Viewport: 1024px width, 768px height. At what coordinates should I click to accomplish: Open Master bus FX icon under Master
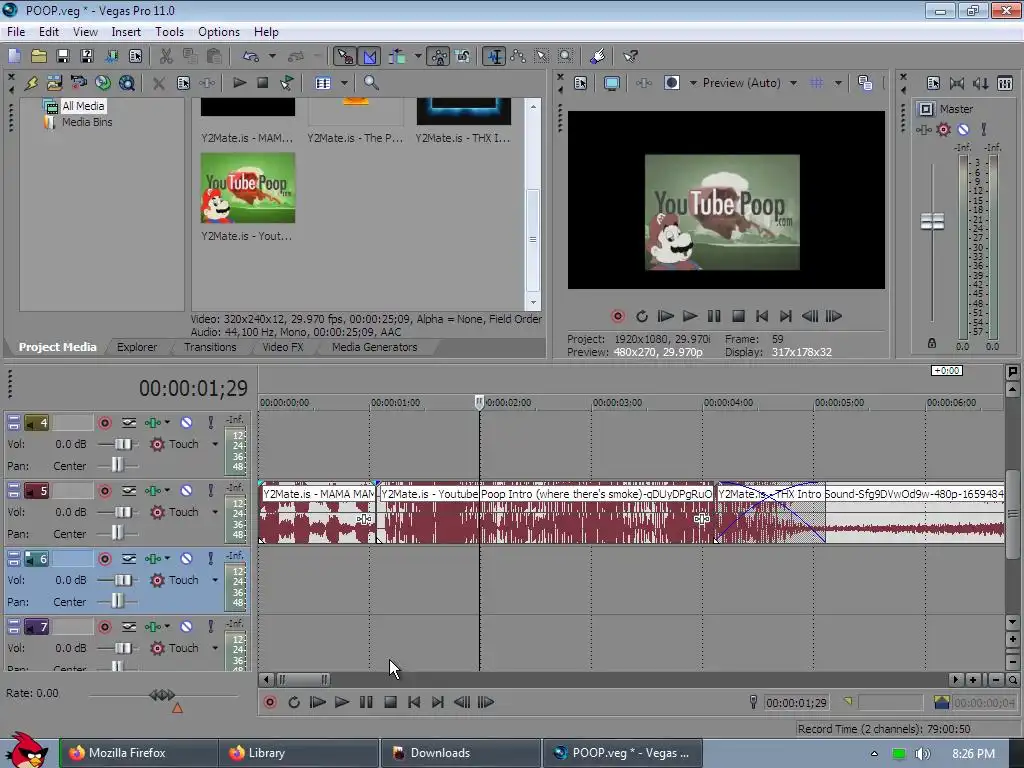(x=923, y=130)
